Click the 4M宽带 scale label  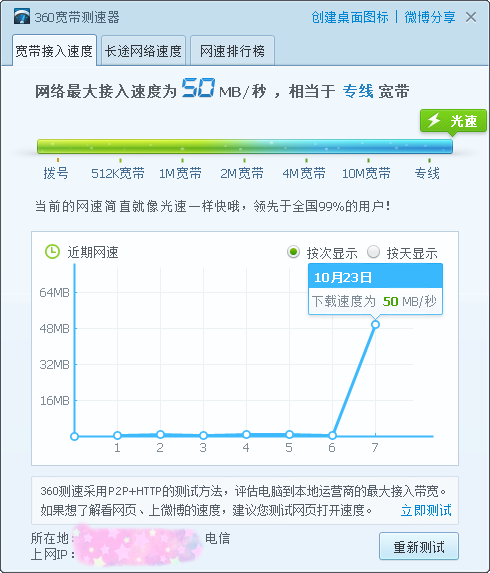coord(304,173)
